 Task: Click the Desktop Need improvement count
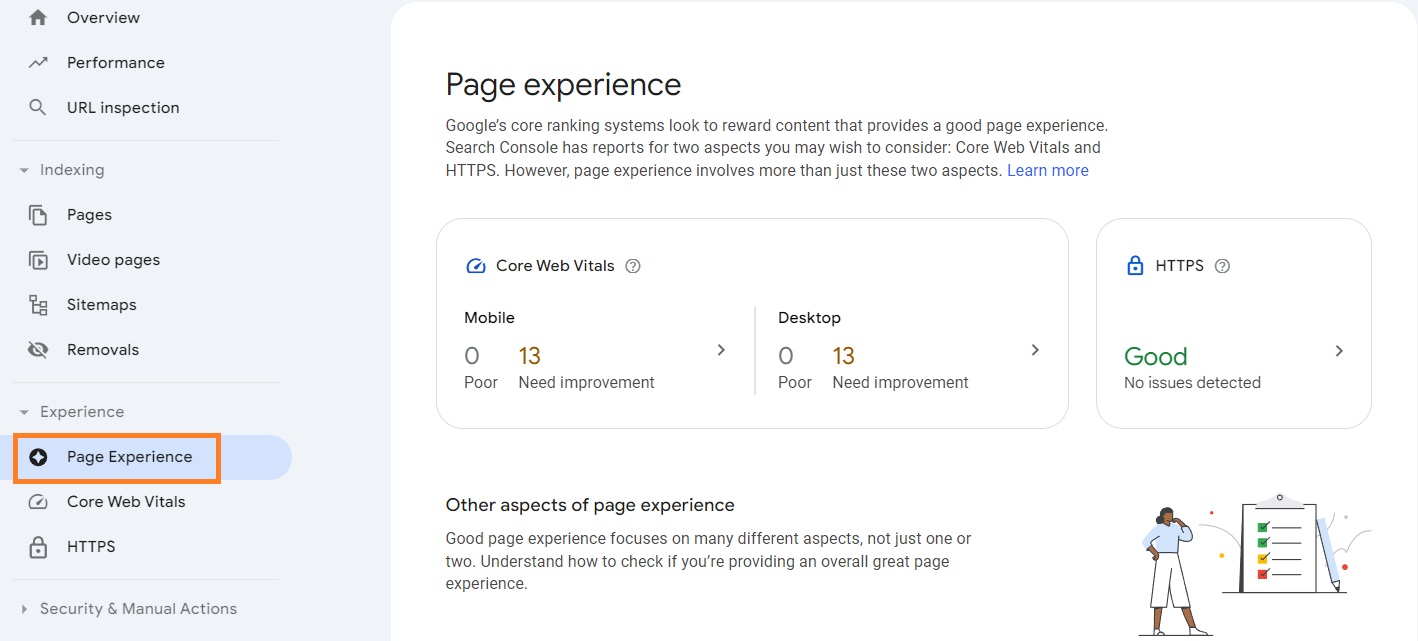point(843,355)
